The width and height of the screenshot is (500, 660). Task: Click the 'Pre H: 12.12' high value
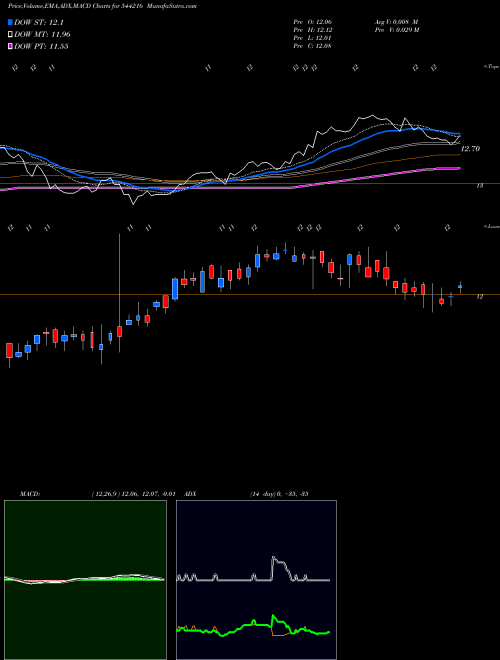[x=312, y=29]
